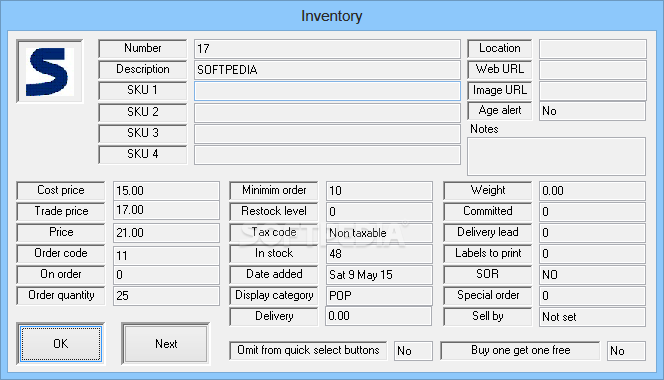Screen dimensions: 664x380
Task: Click the Date added label button
Action: click(x=274, y=275)
